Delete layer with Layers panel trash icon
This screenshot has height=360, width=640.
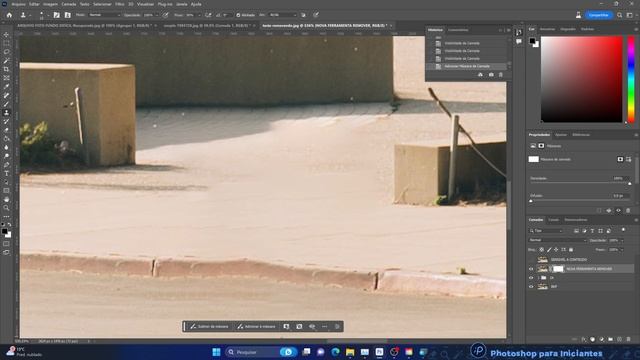coord(628,339)
